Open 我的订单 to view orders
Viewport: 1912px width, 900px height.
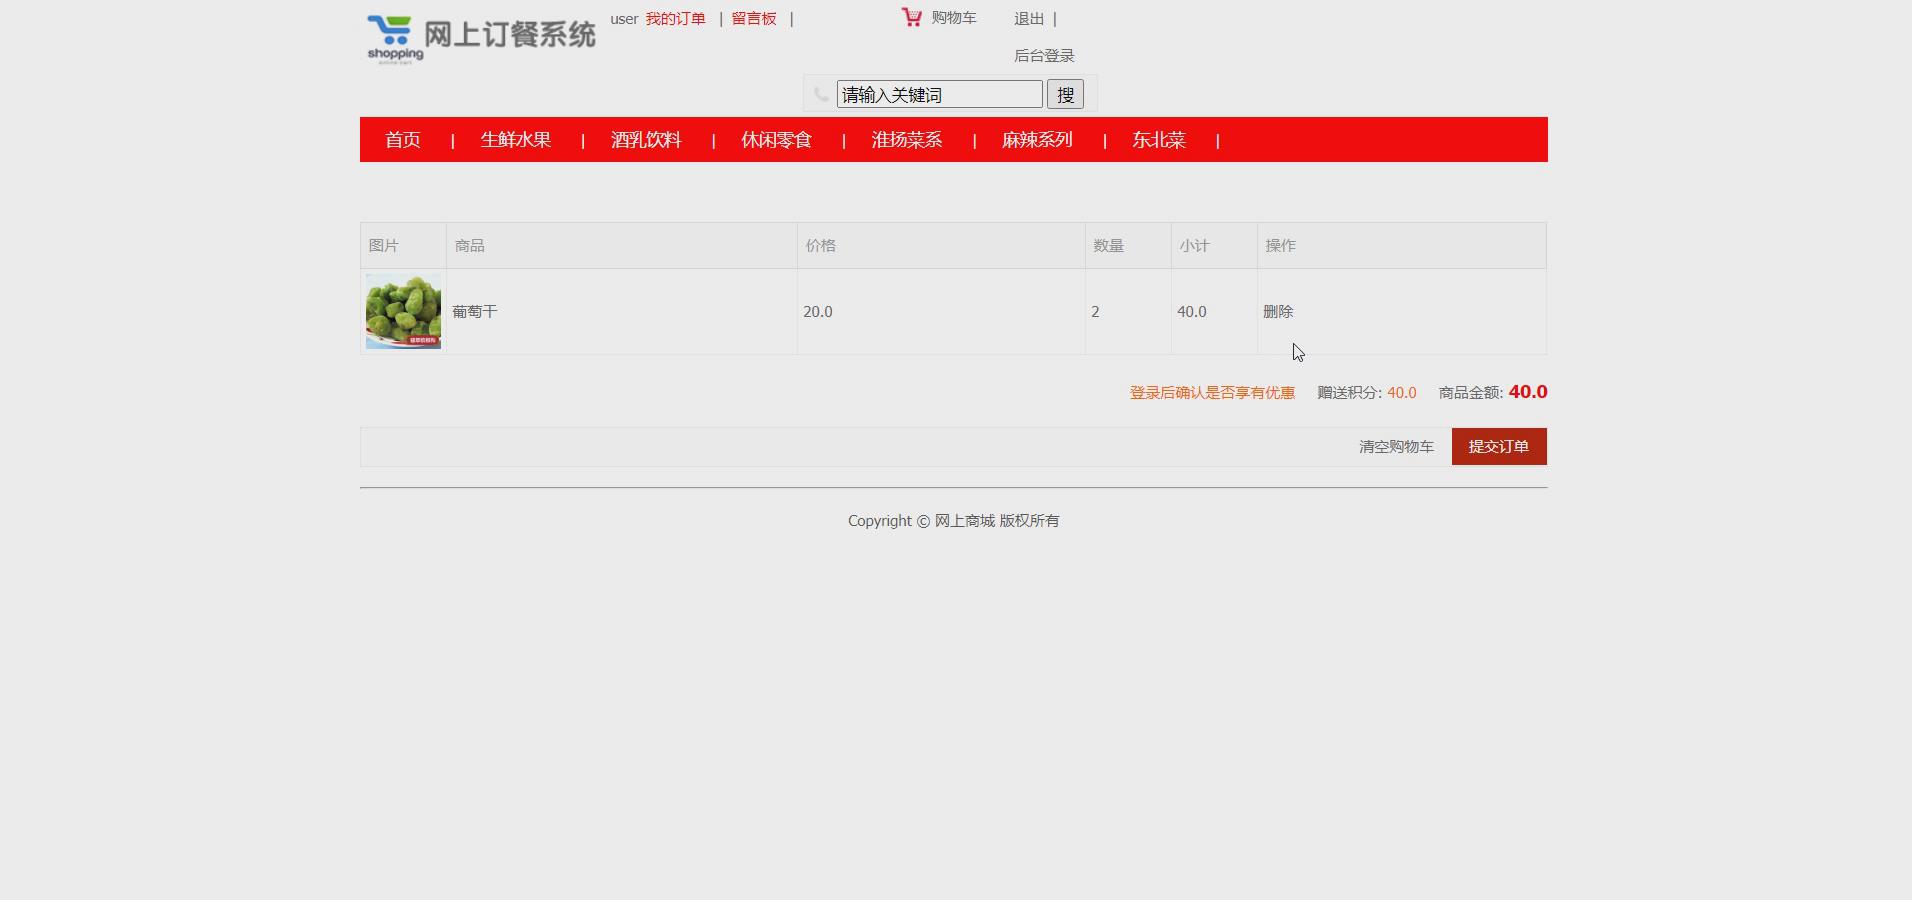[675, 18]
